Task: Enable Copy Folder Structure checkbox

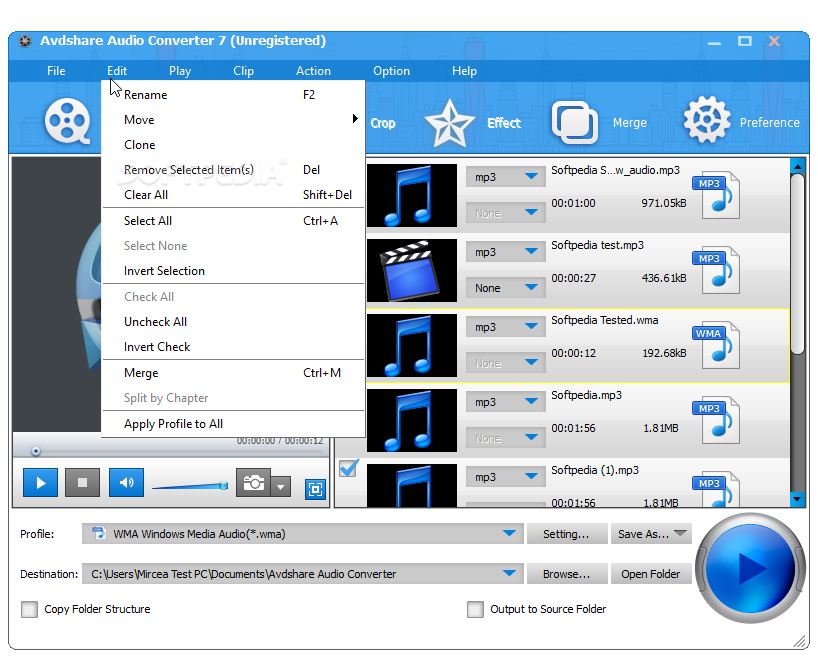Action: (29, 609)
